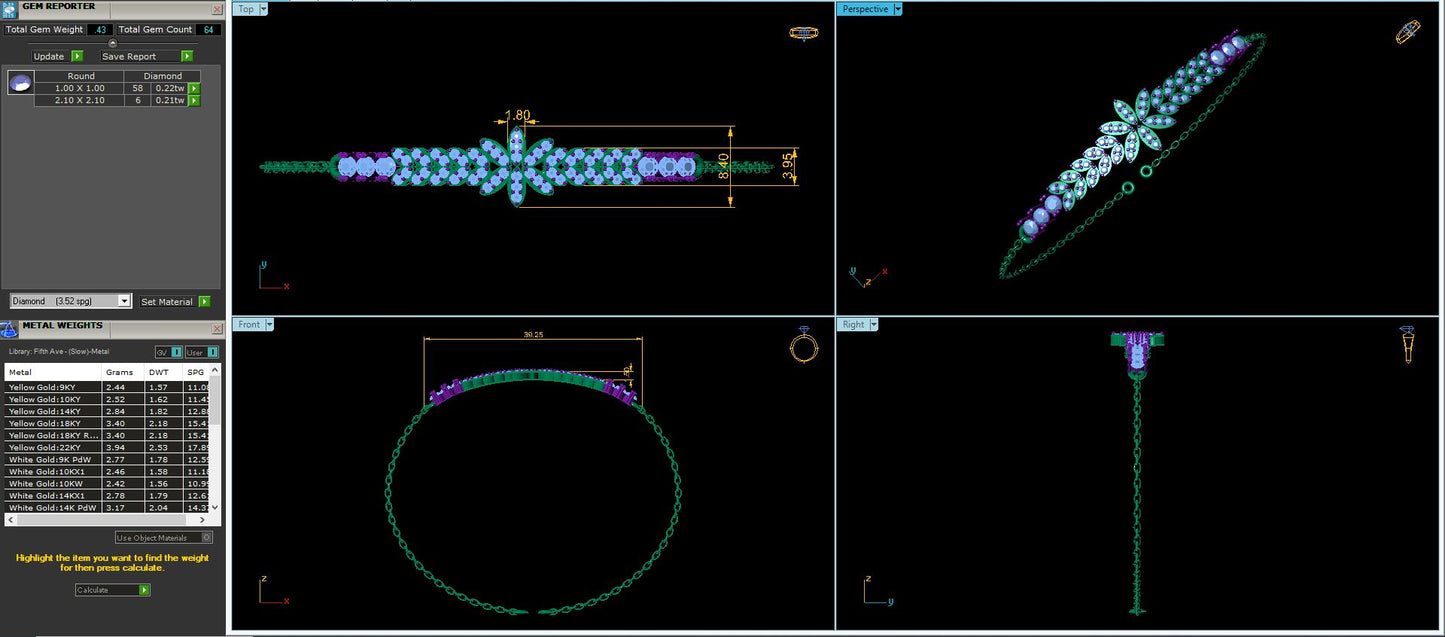Screen dimensions: 1445x637
Task: Click the 8.40 dimension in Top view
Action: click(x=725, y=166)
